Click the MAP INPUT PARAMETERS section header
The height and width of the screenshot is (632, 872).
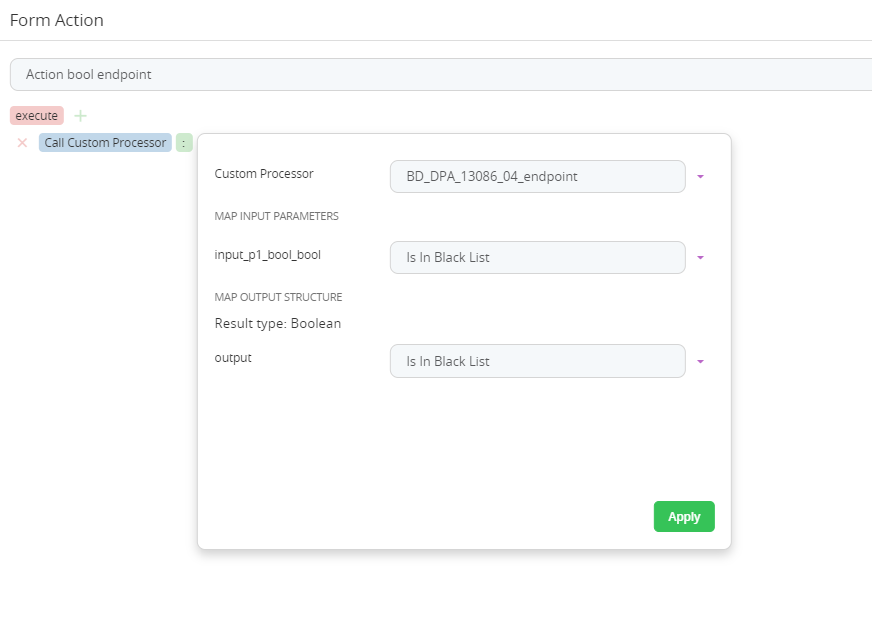click(276, 216)
